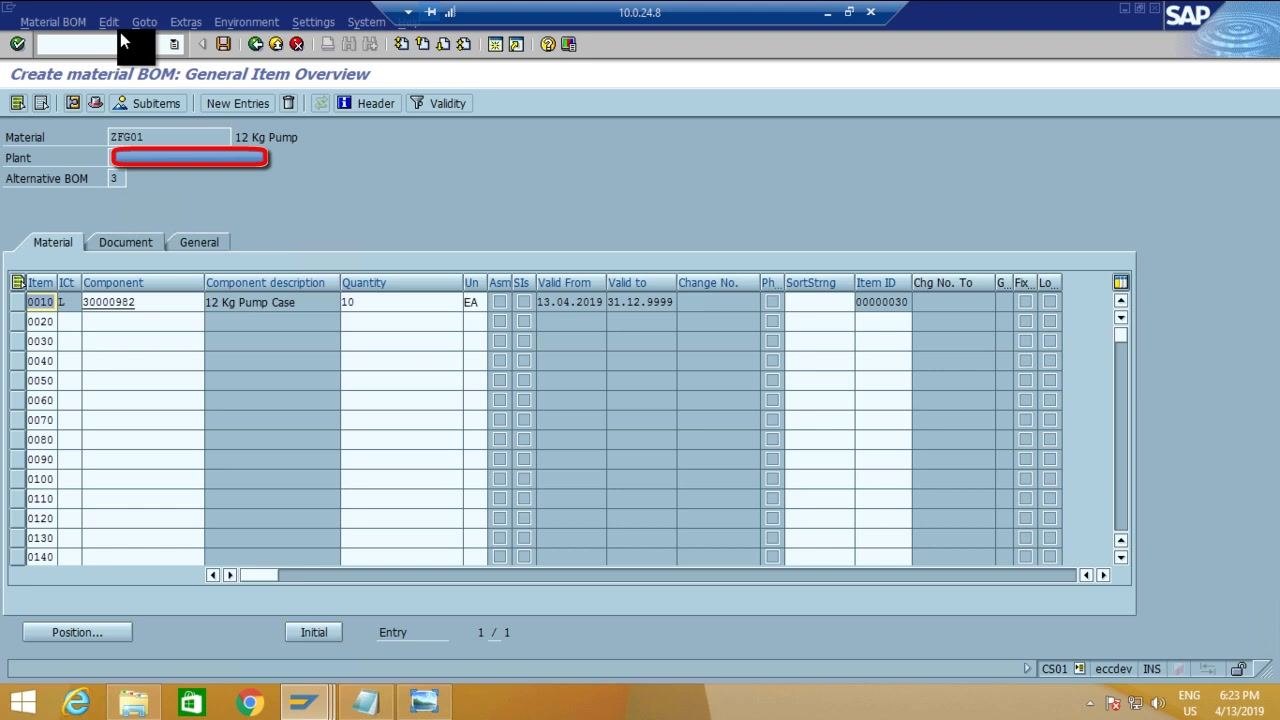Click the yellow Help question mark icon
The height and width of the screenshot is (720, 1280).
pos(548,44)
